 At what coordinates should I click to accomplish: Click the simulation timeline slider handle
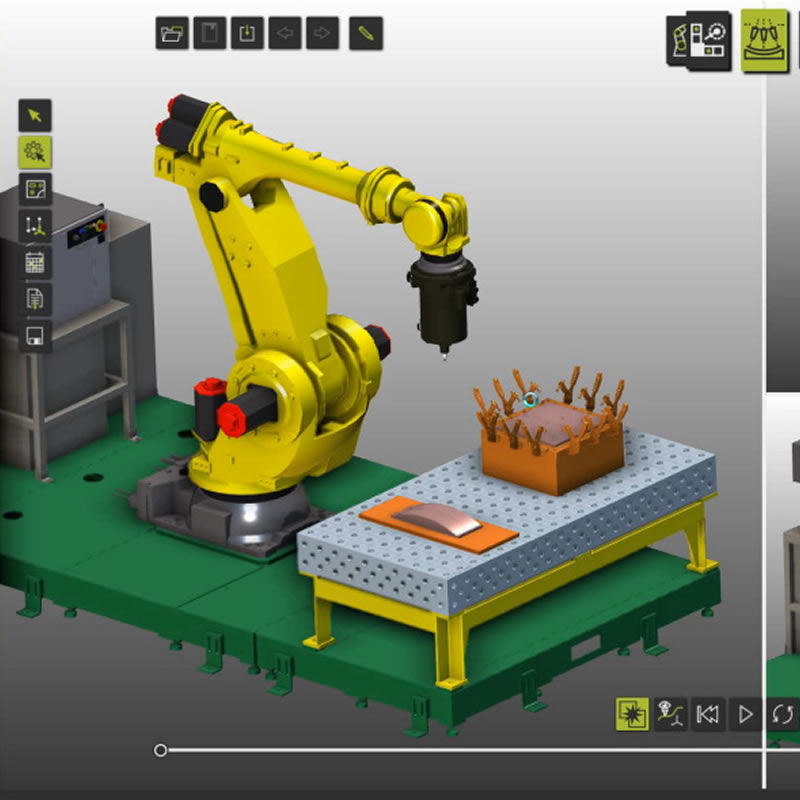point(160,750)
